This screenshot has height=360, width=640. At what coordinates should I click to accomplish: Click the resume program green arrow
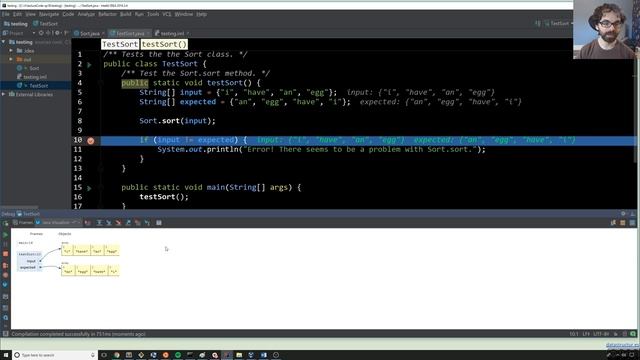coord(5,235)
